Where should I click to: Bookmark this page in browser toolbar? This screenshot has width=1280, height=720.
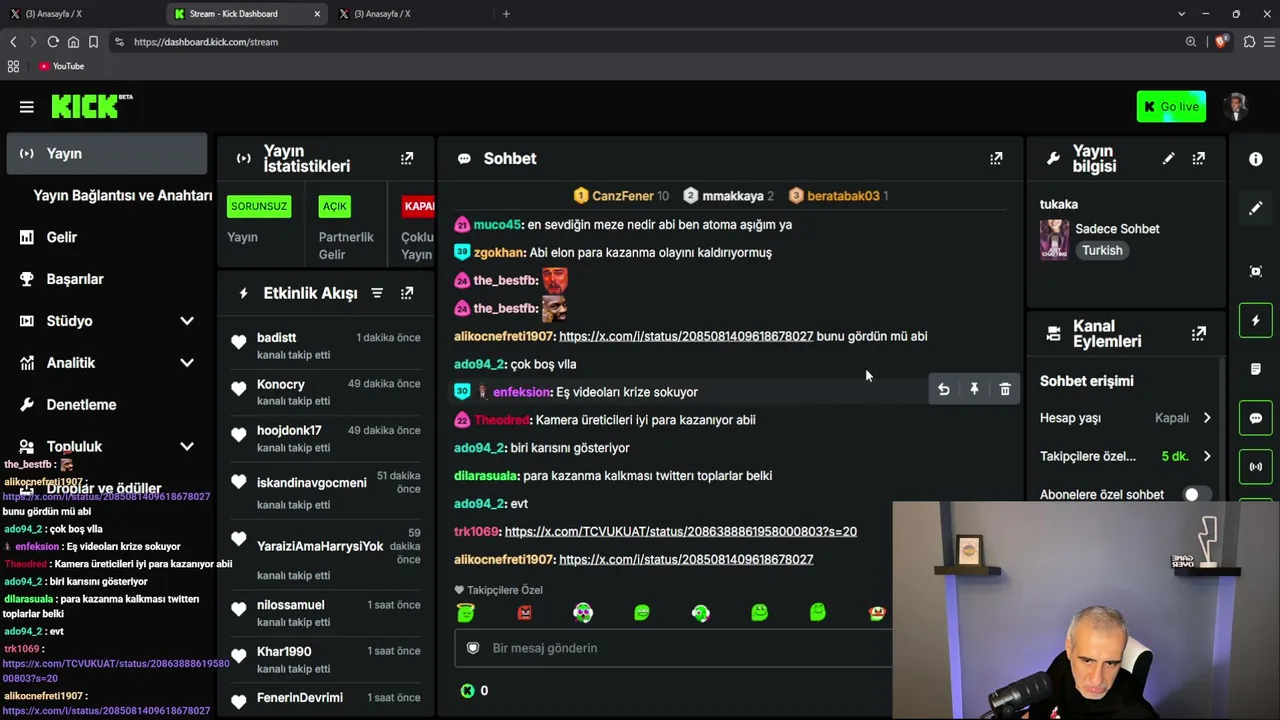pos(93,42)
